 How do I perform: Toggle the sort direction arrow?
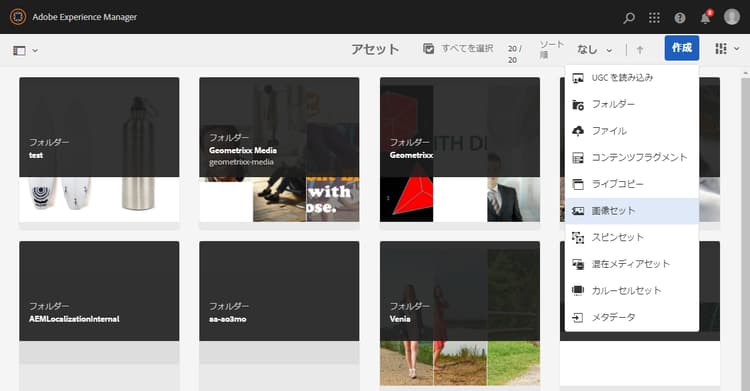[x=640, y=49]
